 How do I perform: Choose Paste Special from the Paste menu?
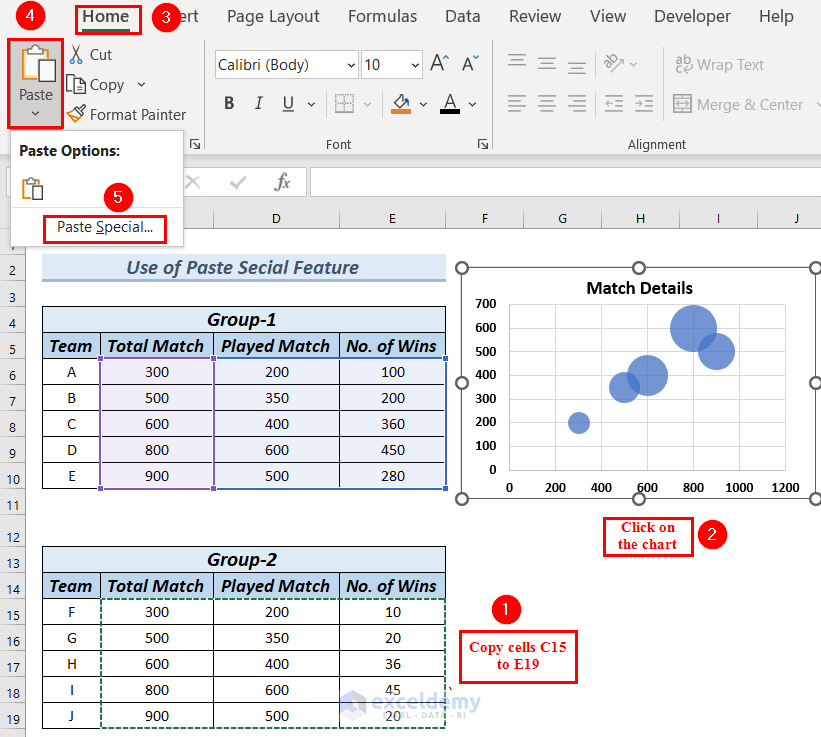(104, 229)
